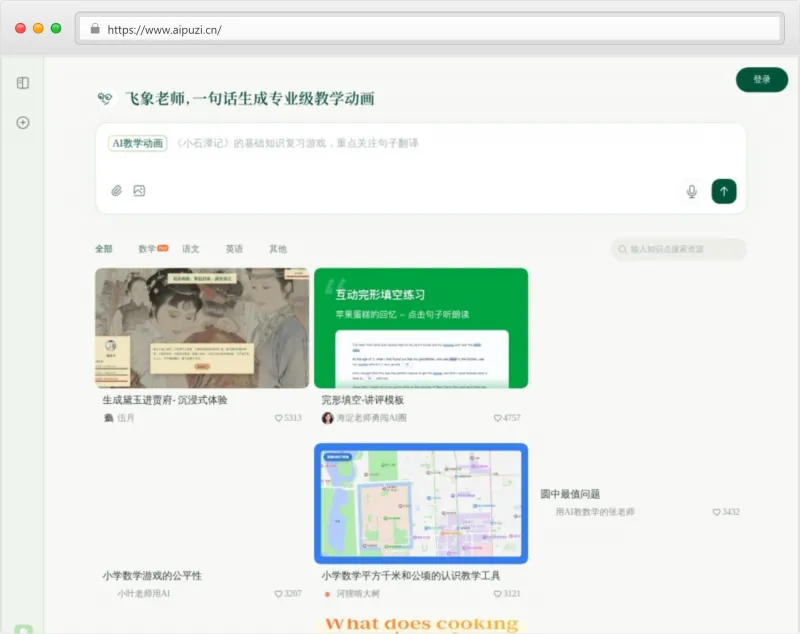This screenshot has height=634, width=800.
Task: Activate voice input with the microphone icon
Action: click(x=690, y=191)
